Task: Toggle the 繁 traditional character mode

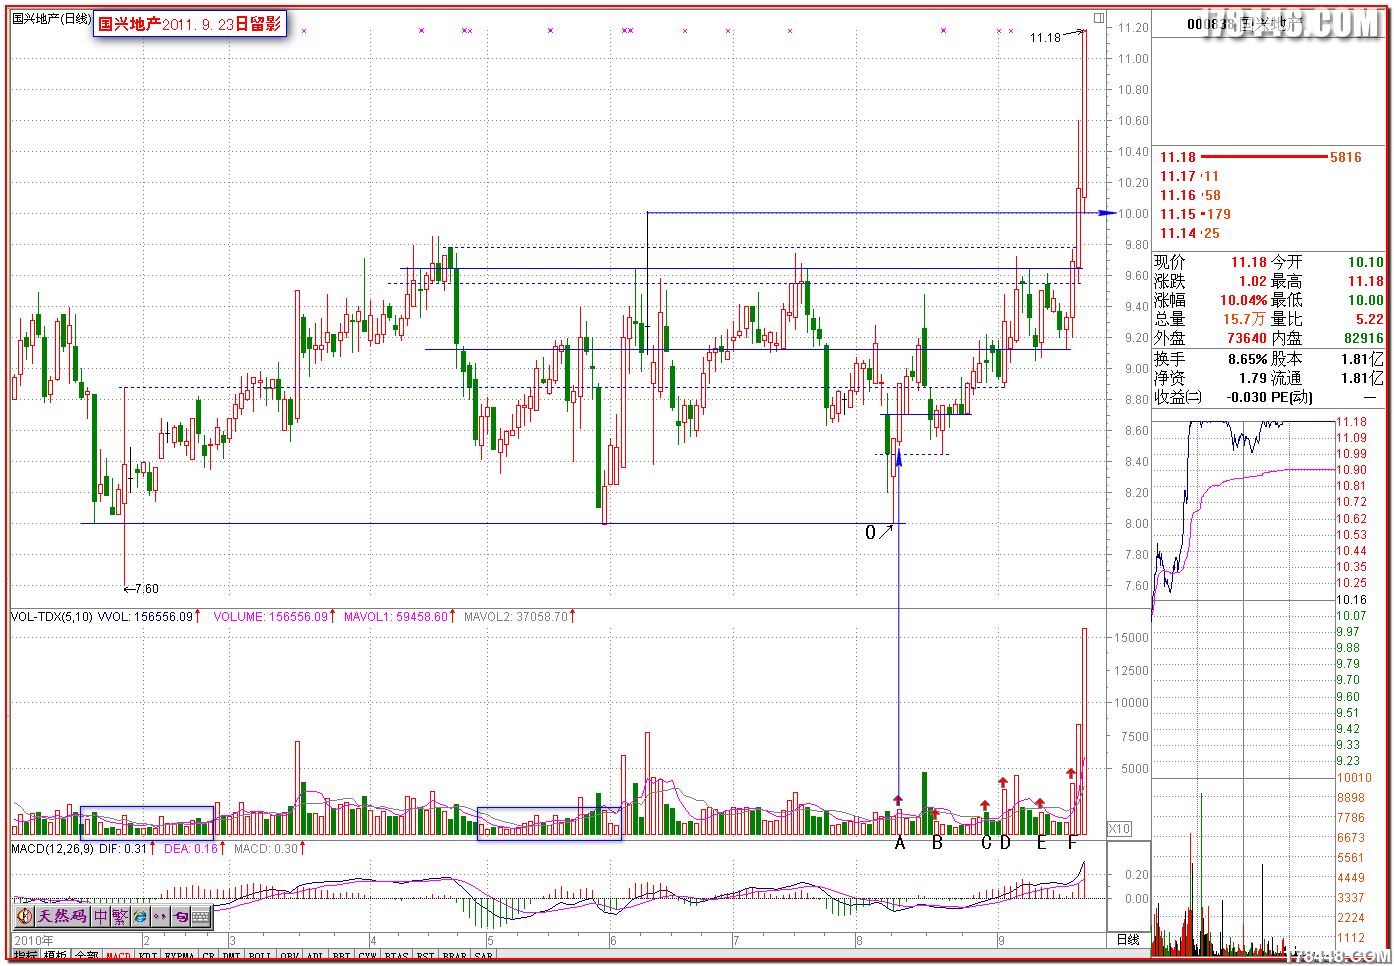Action: pyautogui.click(x=120, y=916)
